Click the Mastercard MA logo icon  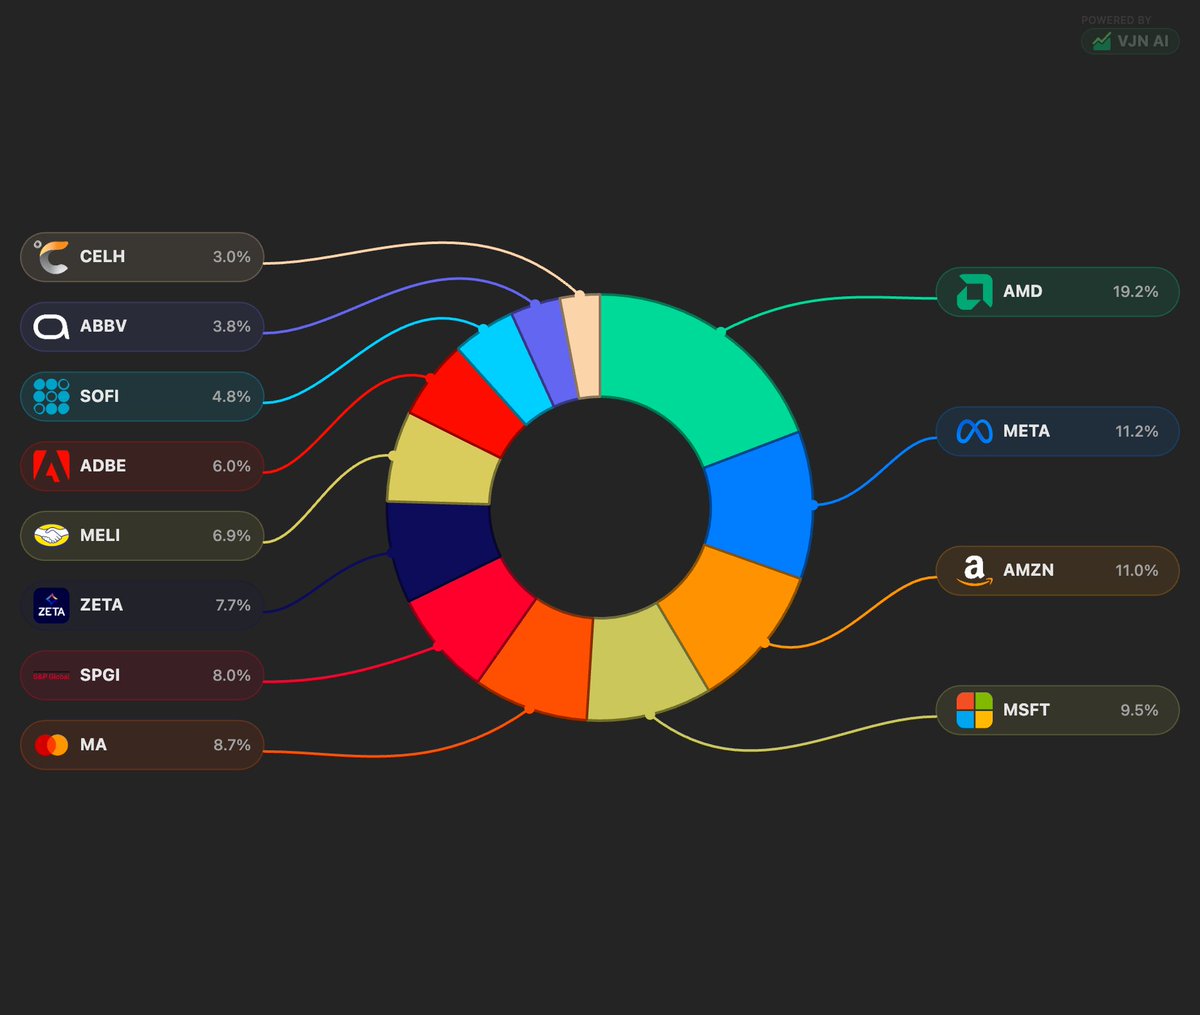pyautogui.click(x=51, y=745)
